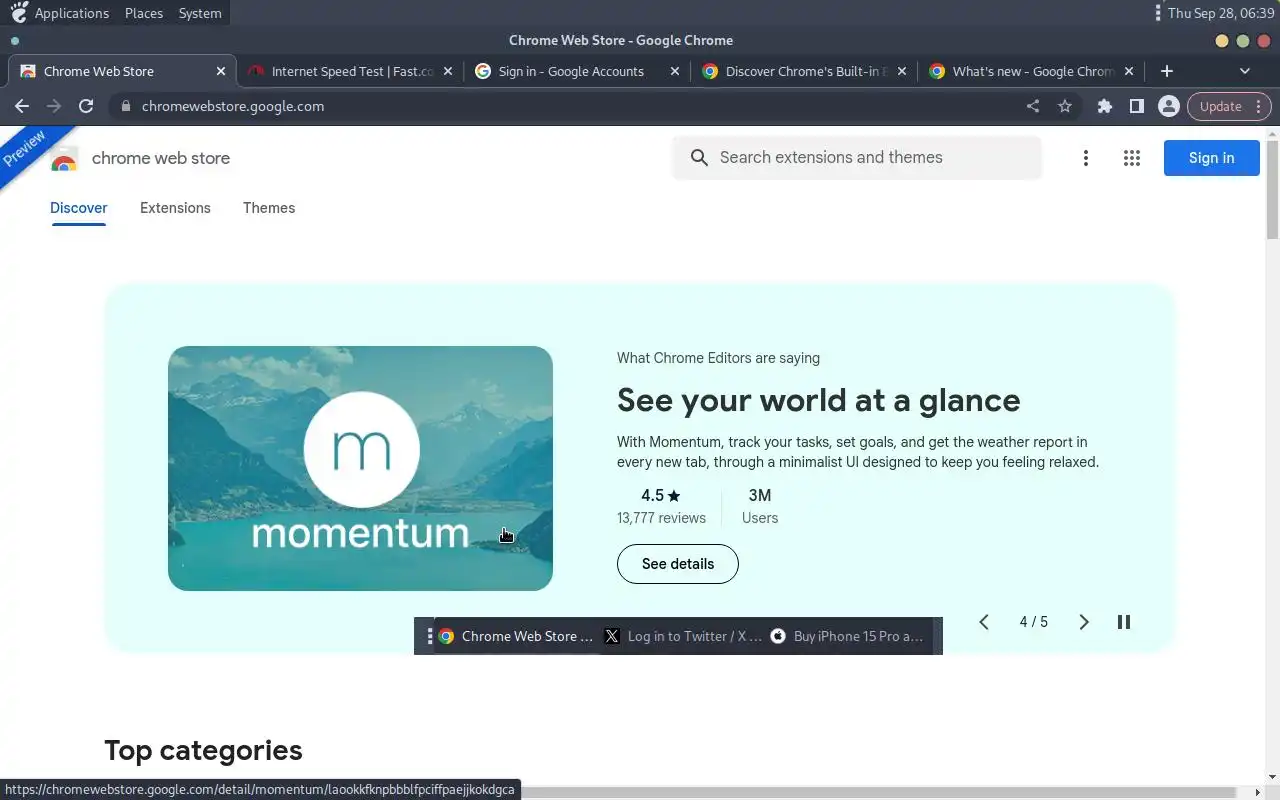Click the Search extensions and themes field
The width and height of the screenshot is (1280, 800).
tap(858, 157)
